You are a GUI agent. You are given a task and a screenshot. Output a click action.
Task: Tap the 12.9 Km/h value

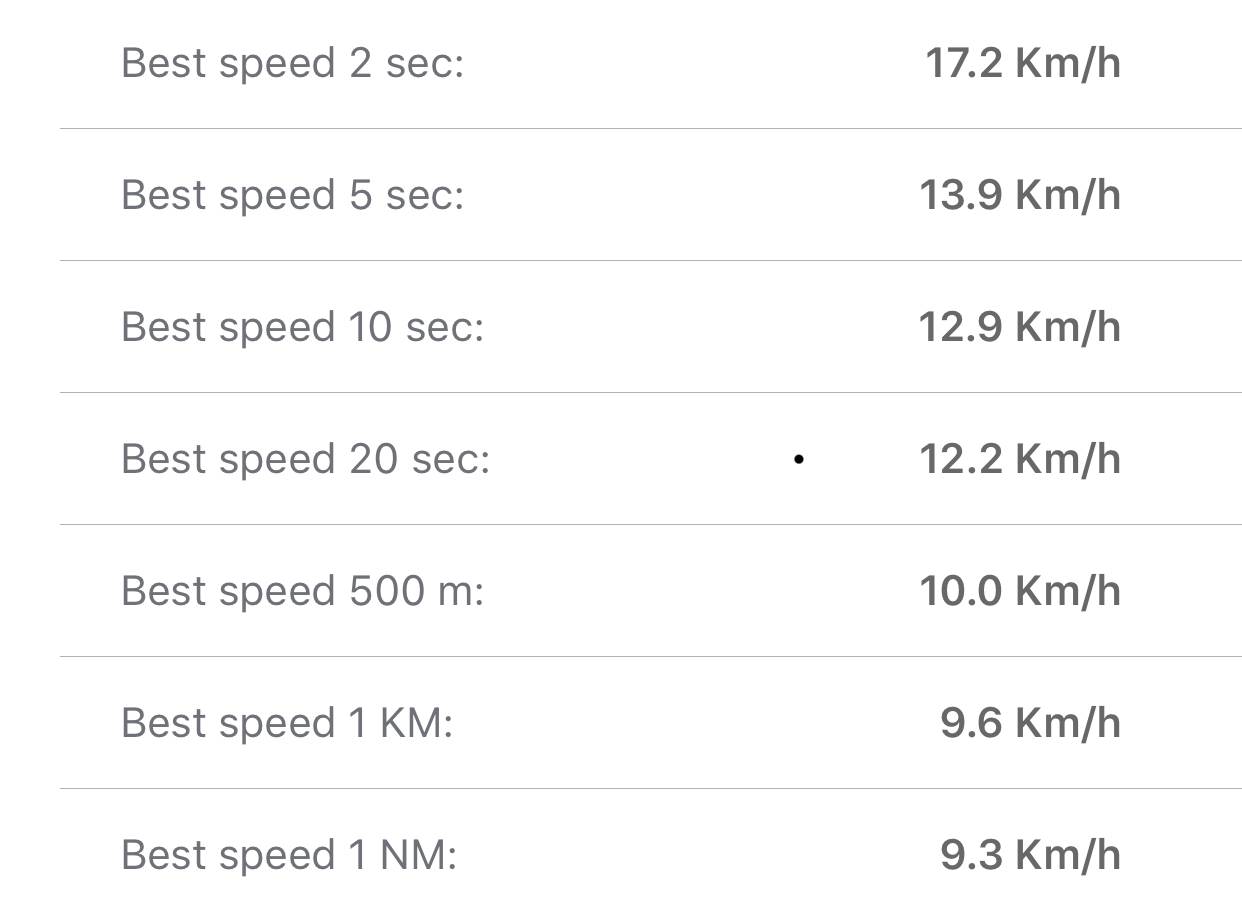1019,328
